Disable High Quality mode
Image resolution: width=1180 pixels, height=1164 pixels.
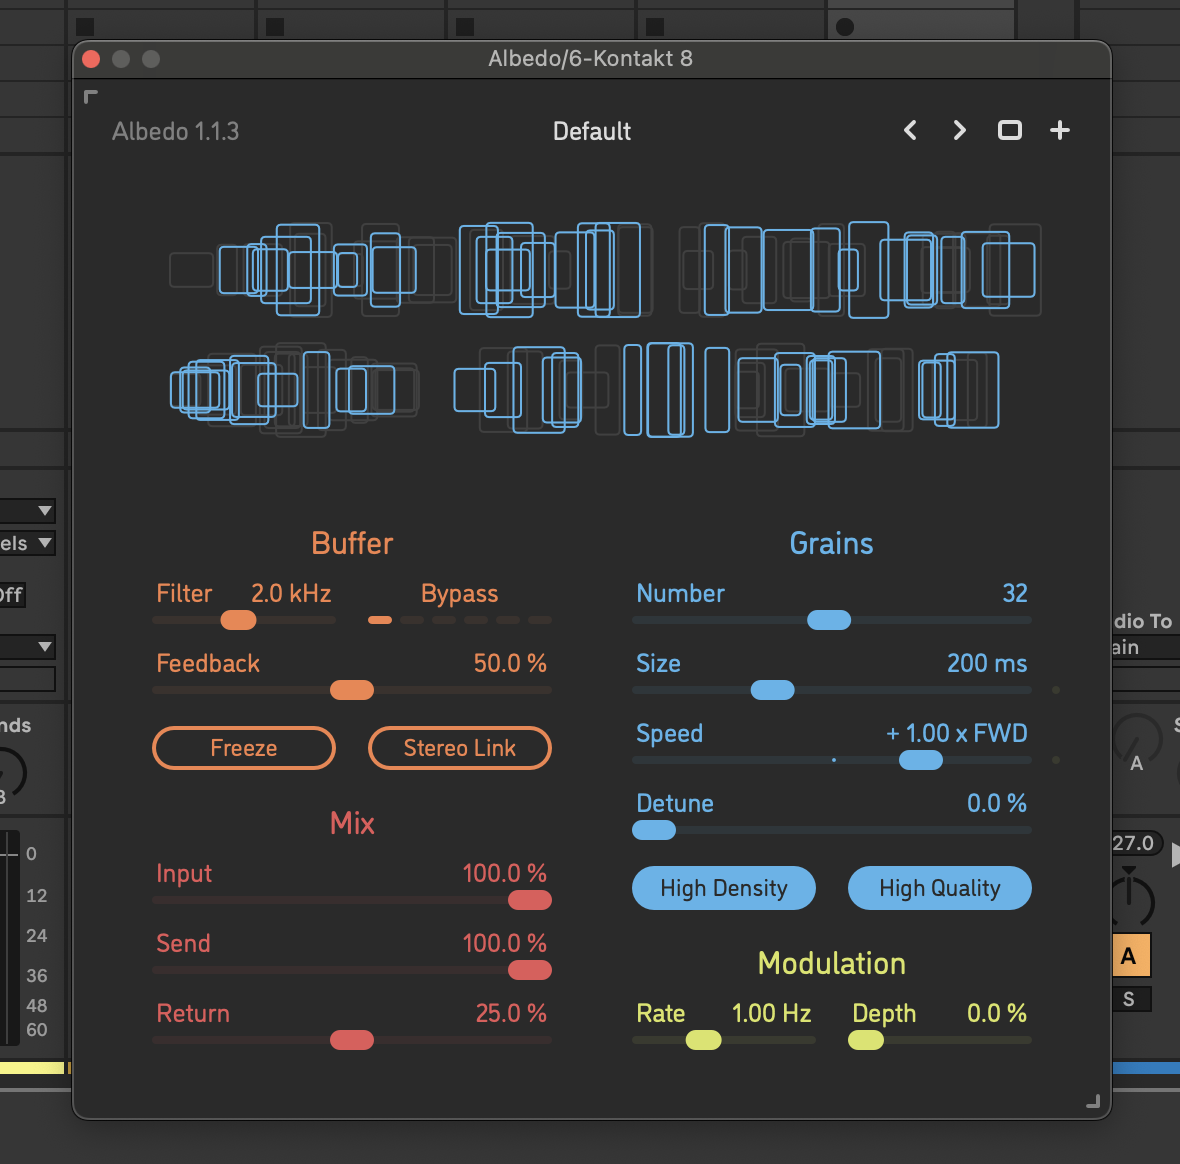click(940, 888)
